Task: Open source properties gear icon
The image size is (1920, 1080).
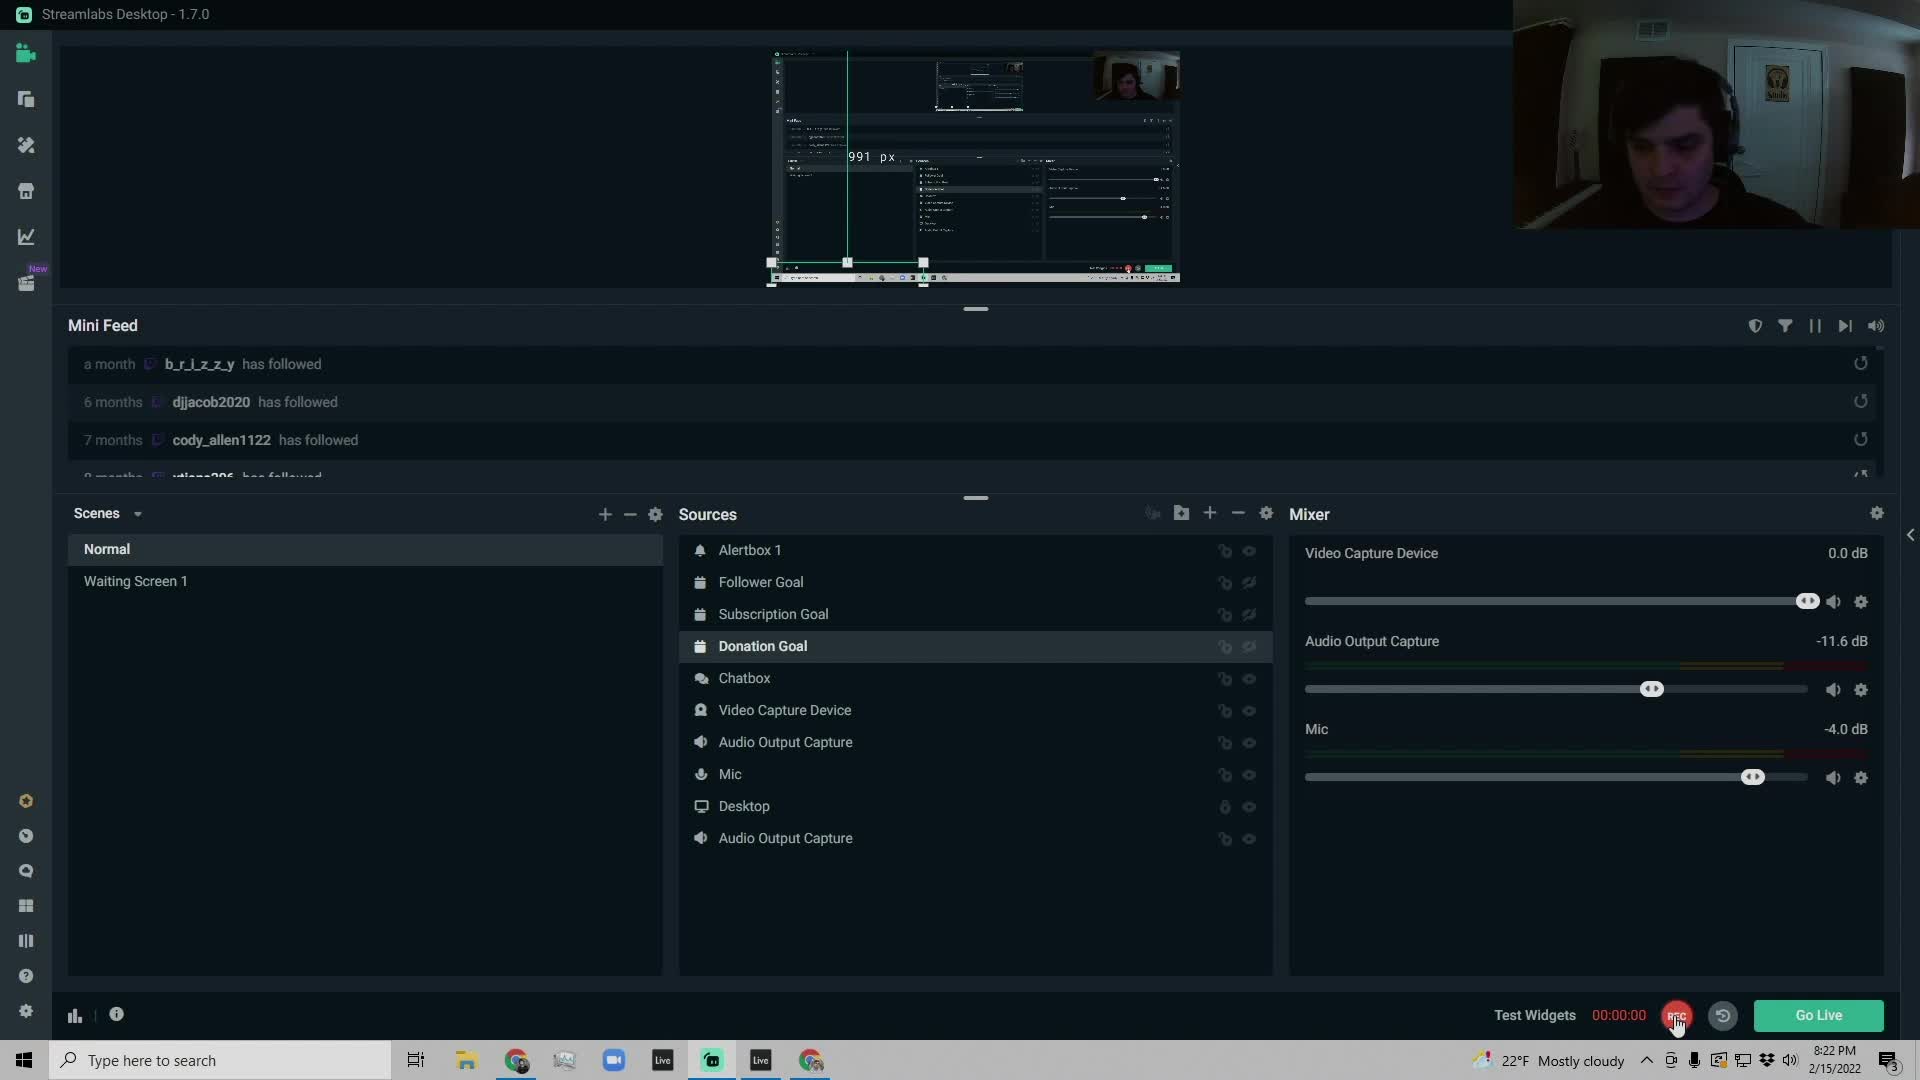Action: tap(1266, 513)
